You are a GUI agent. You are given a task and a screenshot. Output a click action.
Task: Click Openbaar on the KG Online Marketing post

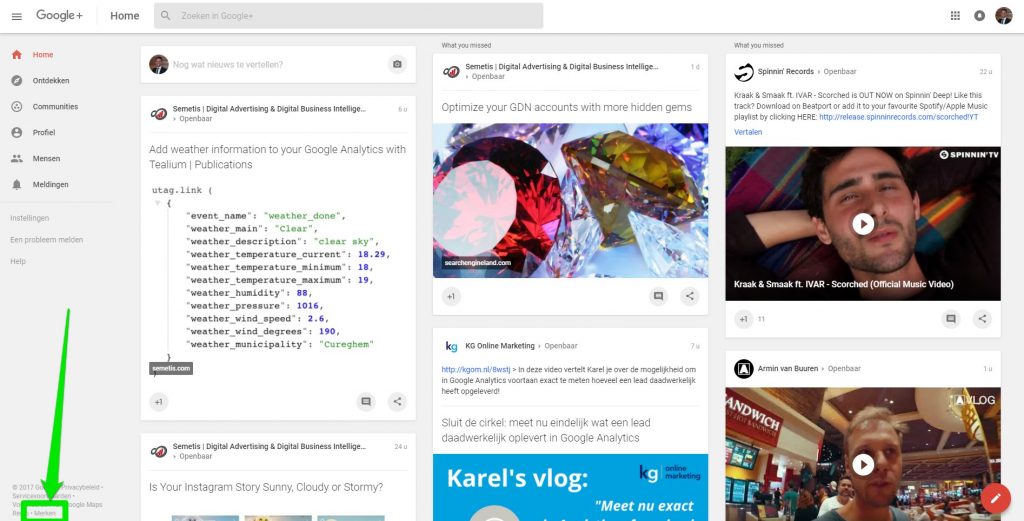[x=561, y=345]
